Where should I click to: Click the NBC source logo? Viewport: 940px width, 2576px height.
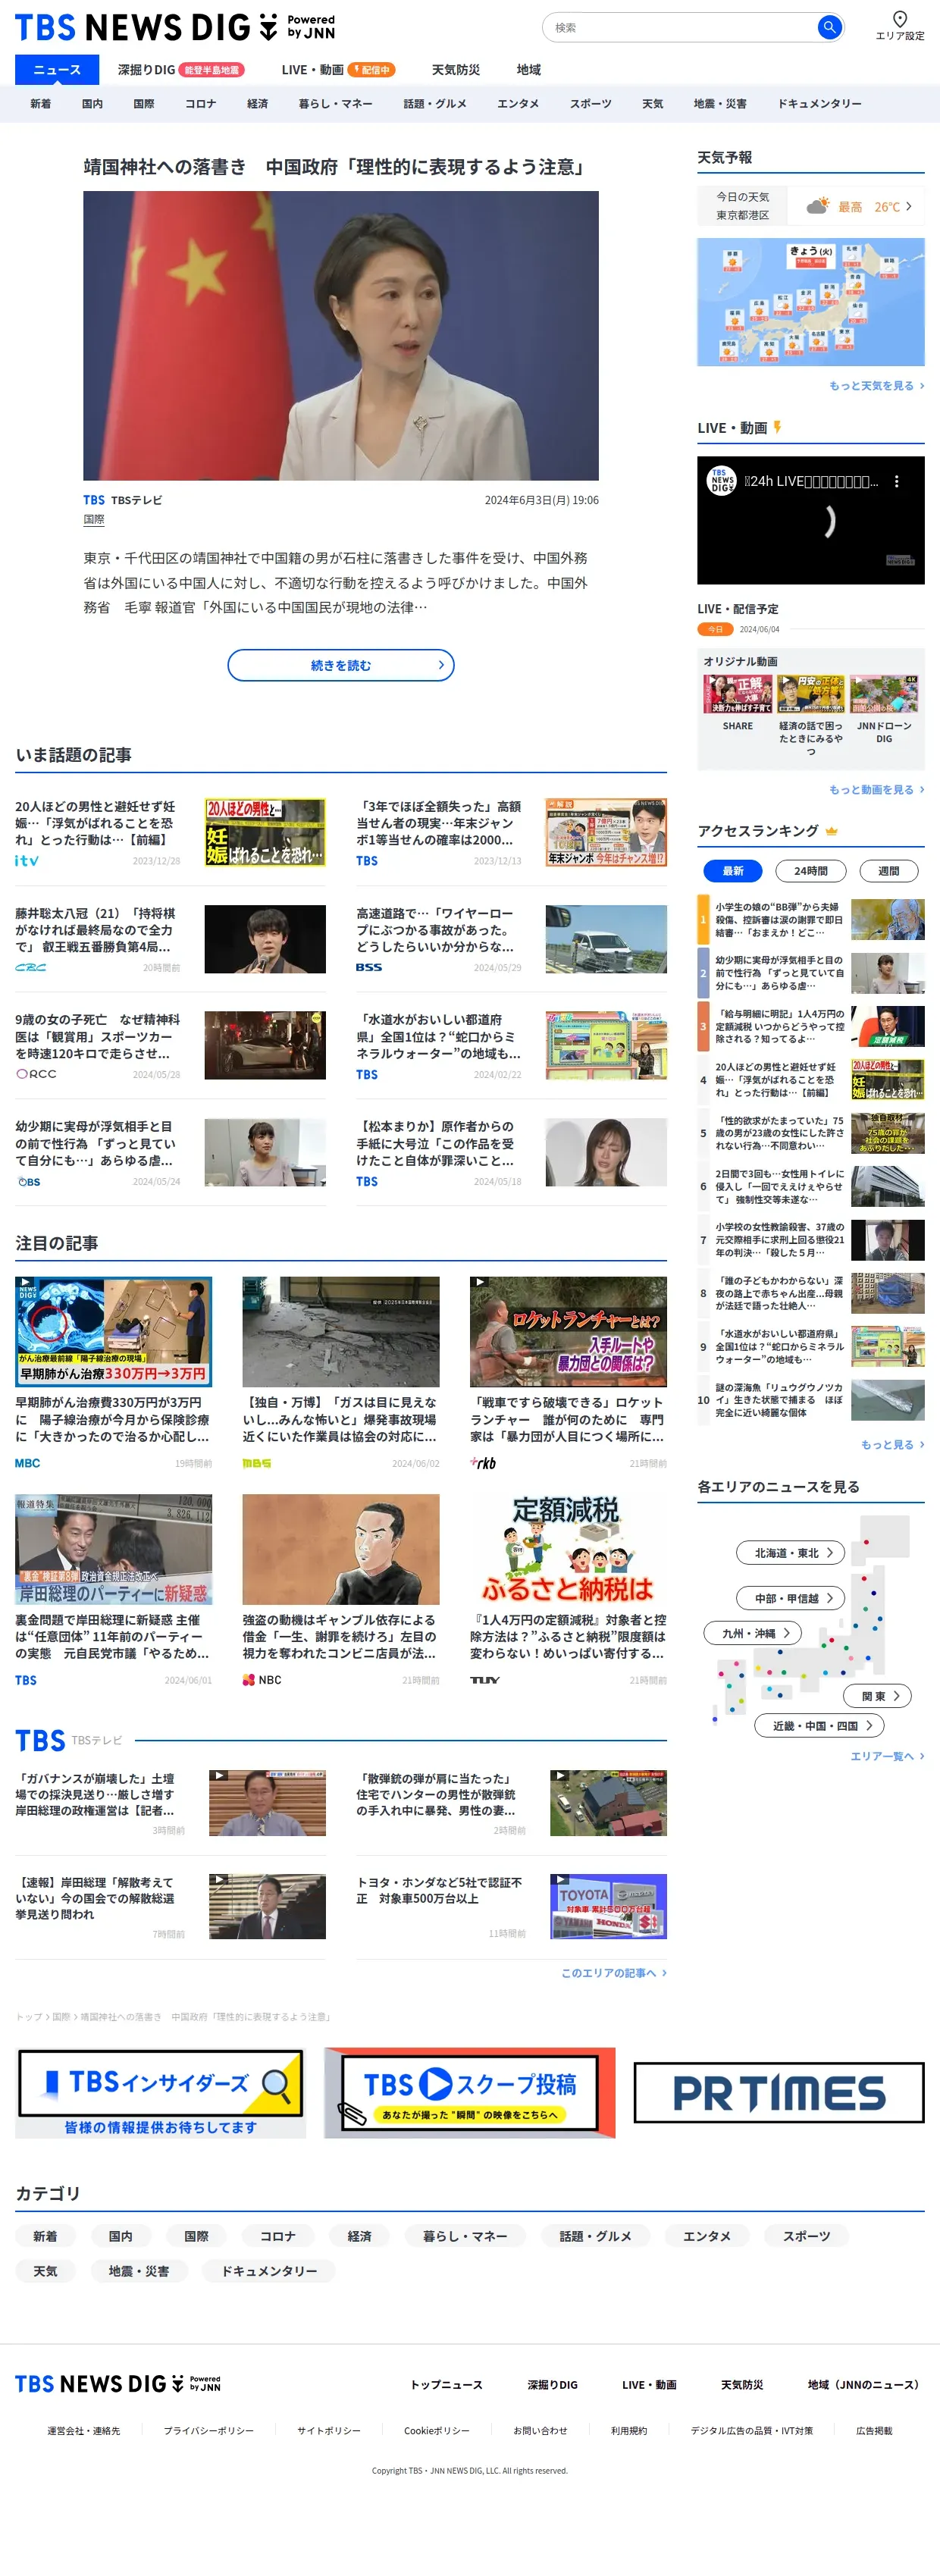(x=262, y=1680)
